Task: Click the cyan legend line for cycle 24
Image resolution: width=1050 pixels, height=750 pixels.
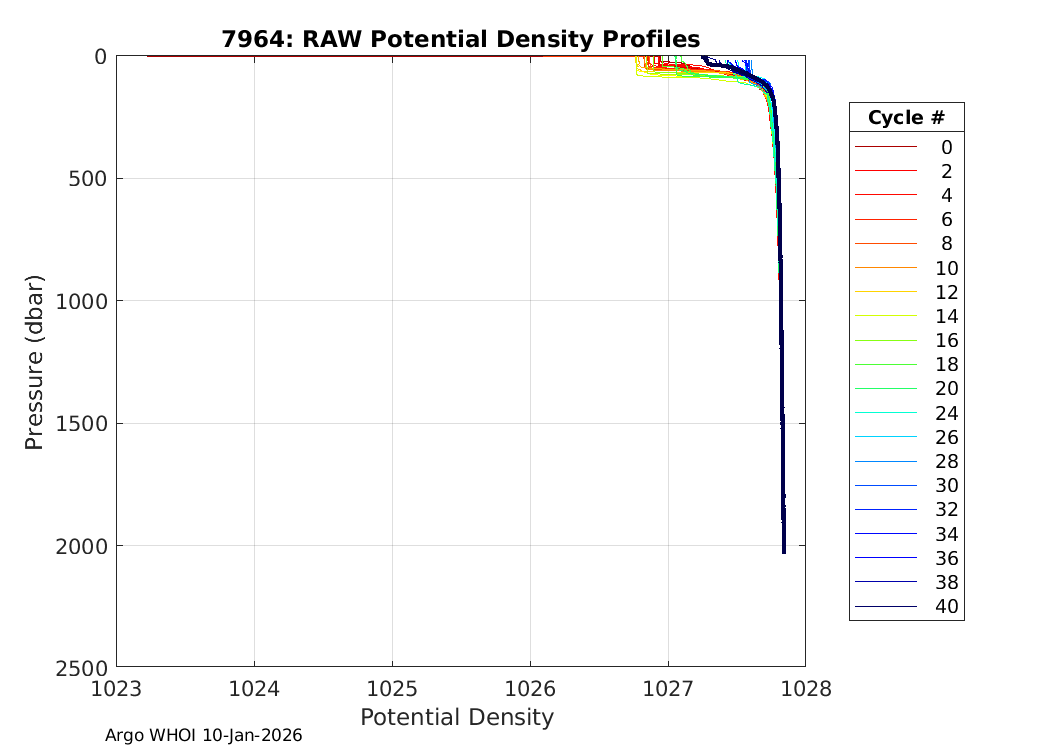Action: (885, 413)
